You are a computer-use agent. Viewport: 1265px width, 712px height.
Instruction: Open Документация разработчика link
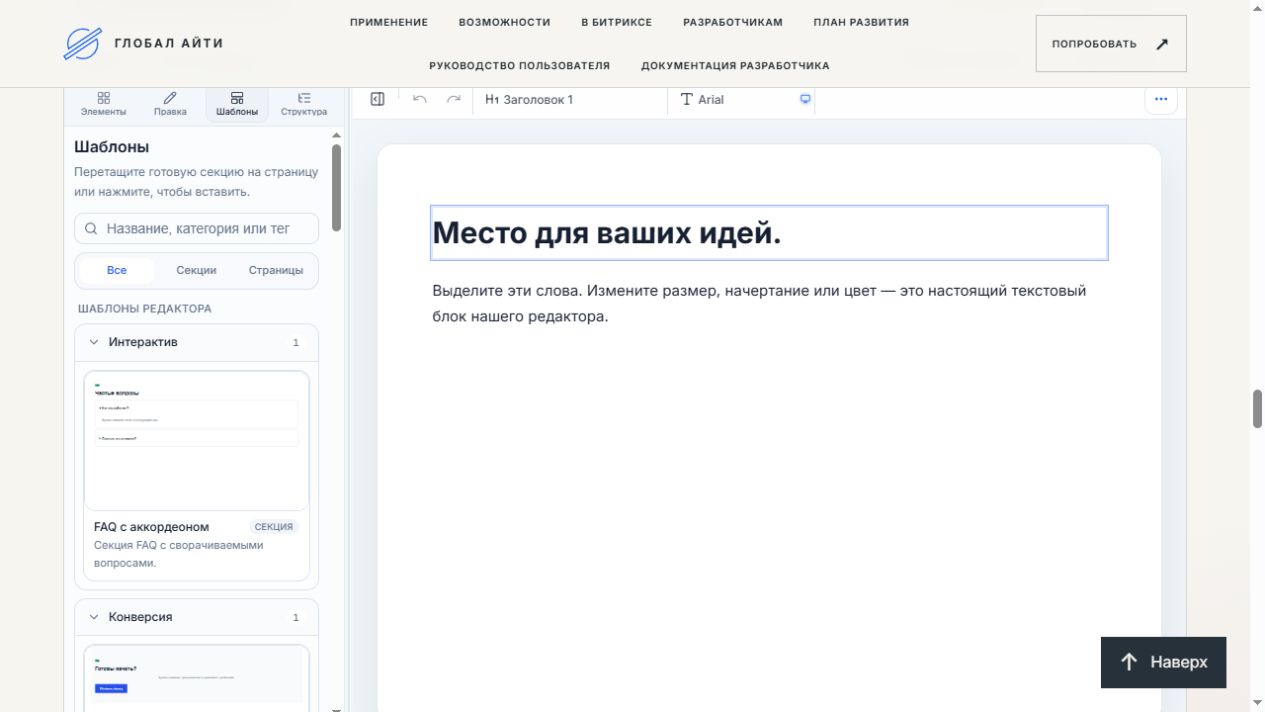(735, 66)
